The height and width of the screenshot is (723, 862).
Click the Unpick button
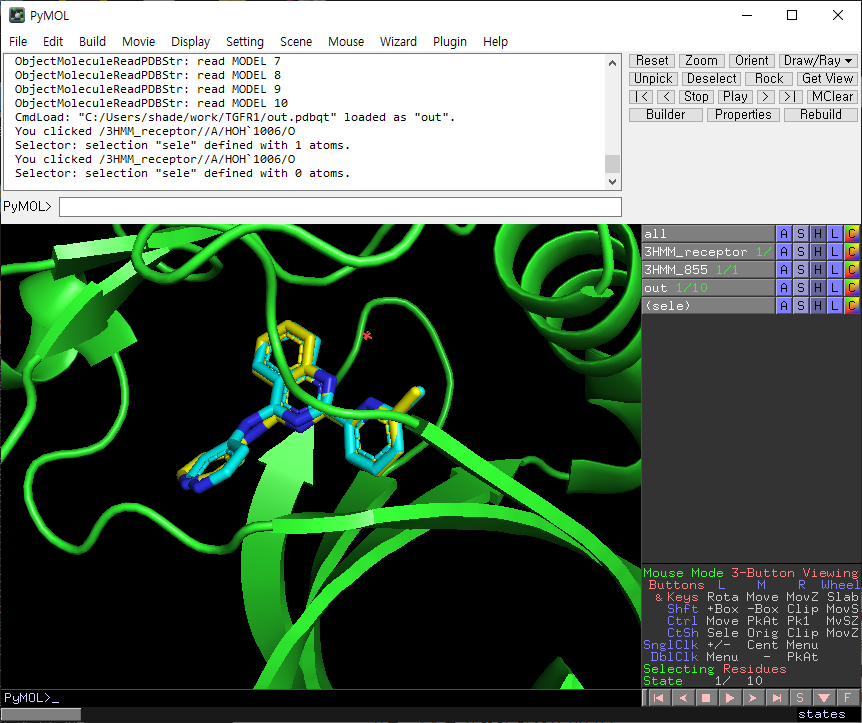653,79
